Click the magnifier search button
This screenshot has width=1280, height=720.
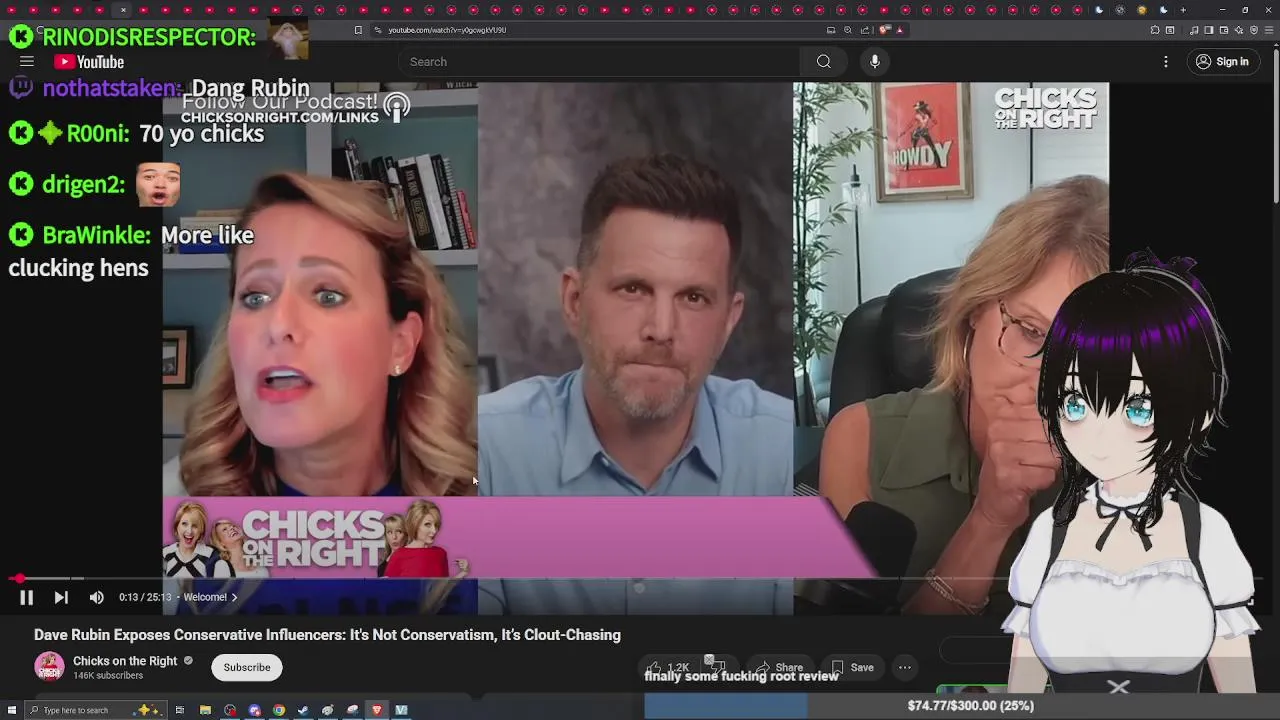[823, 62]
